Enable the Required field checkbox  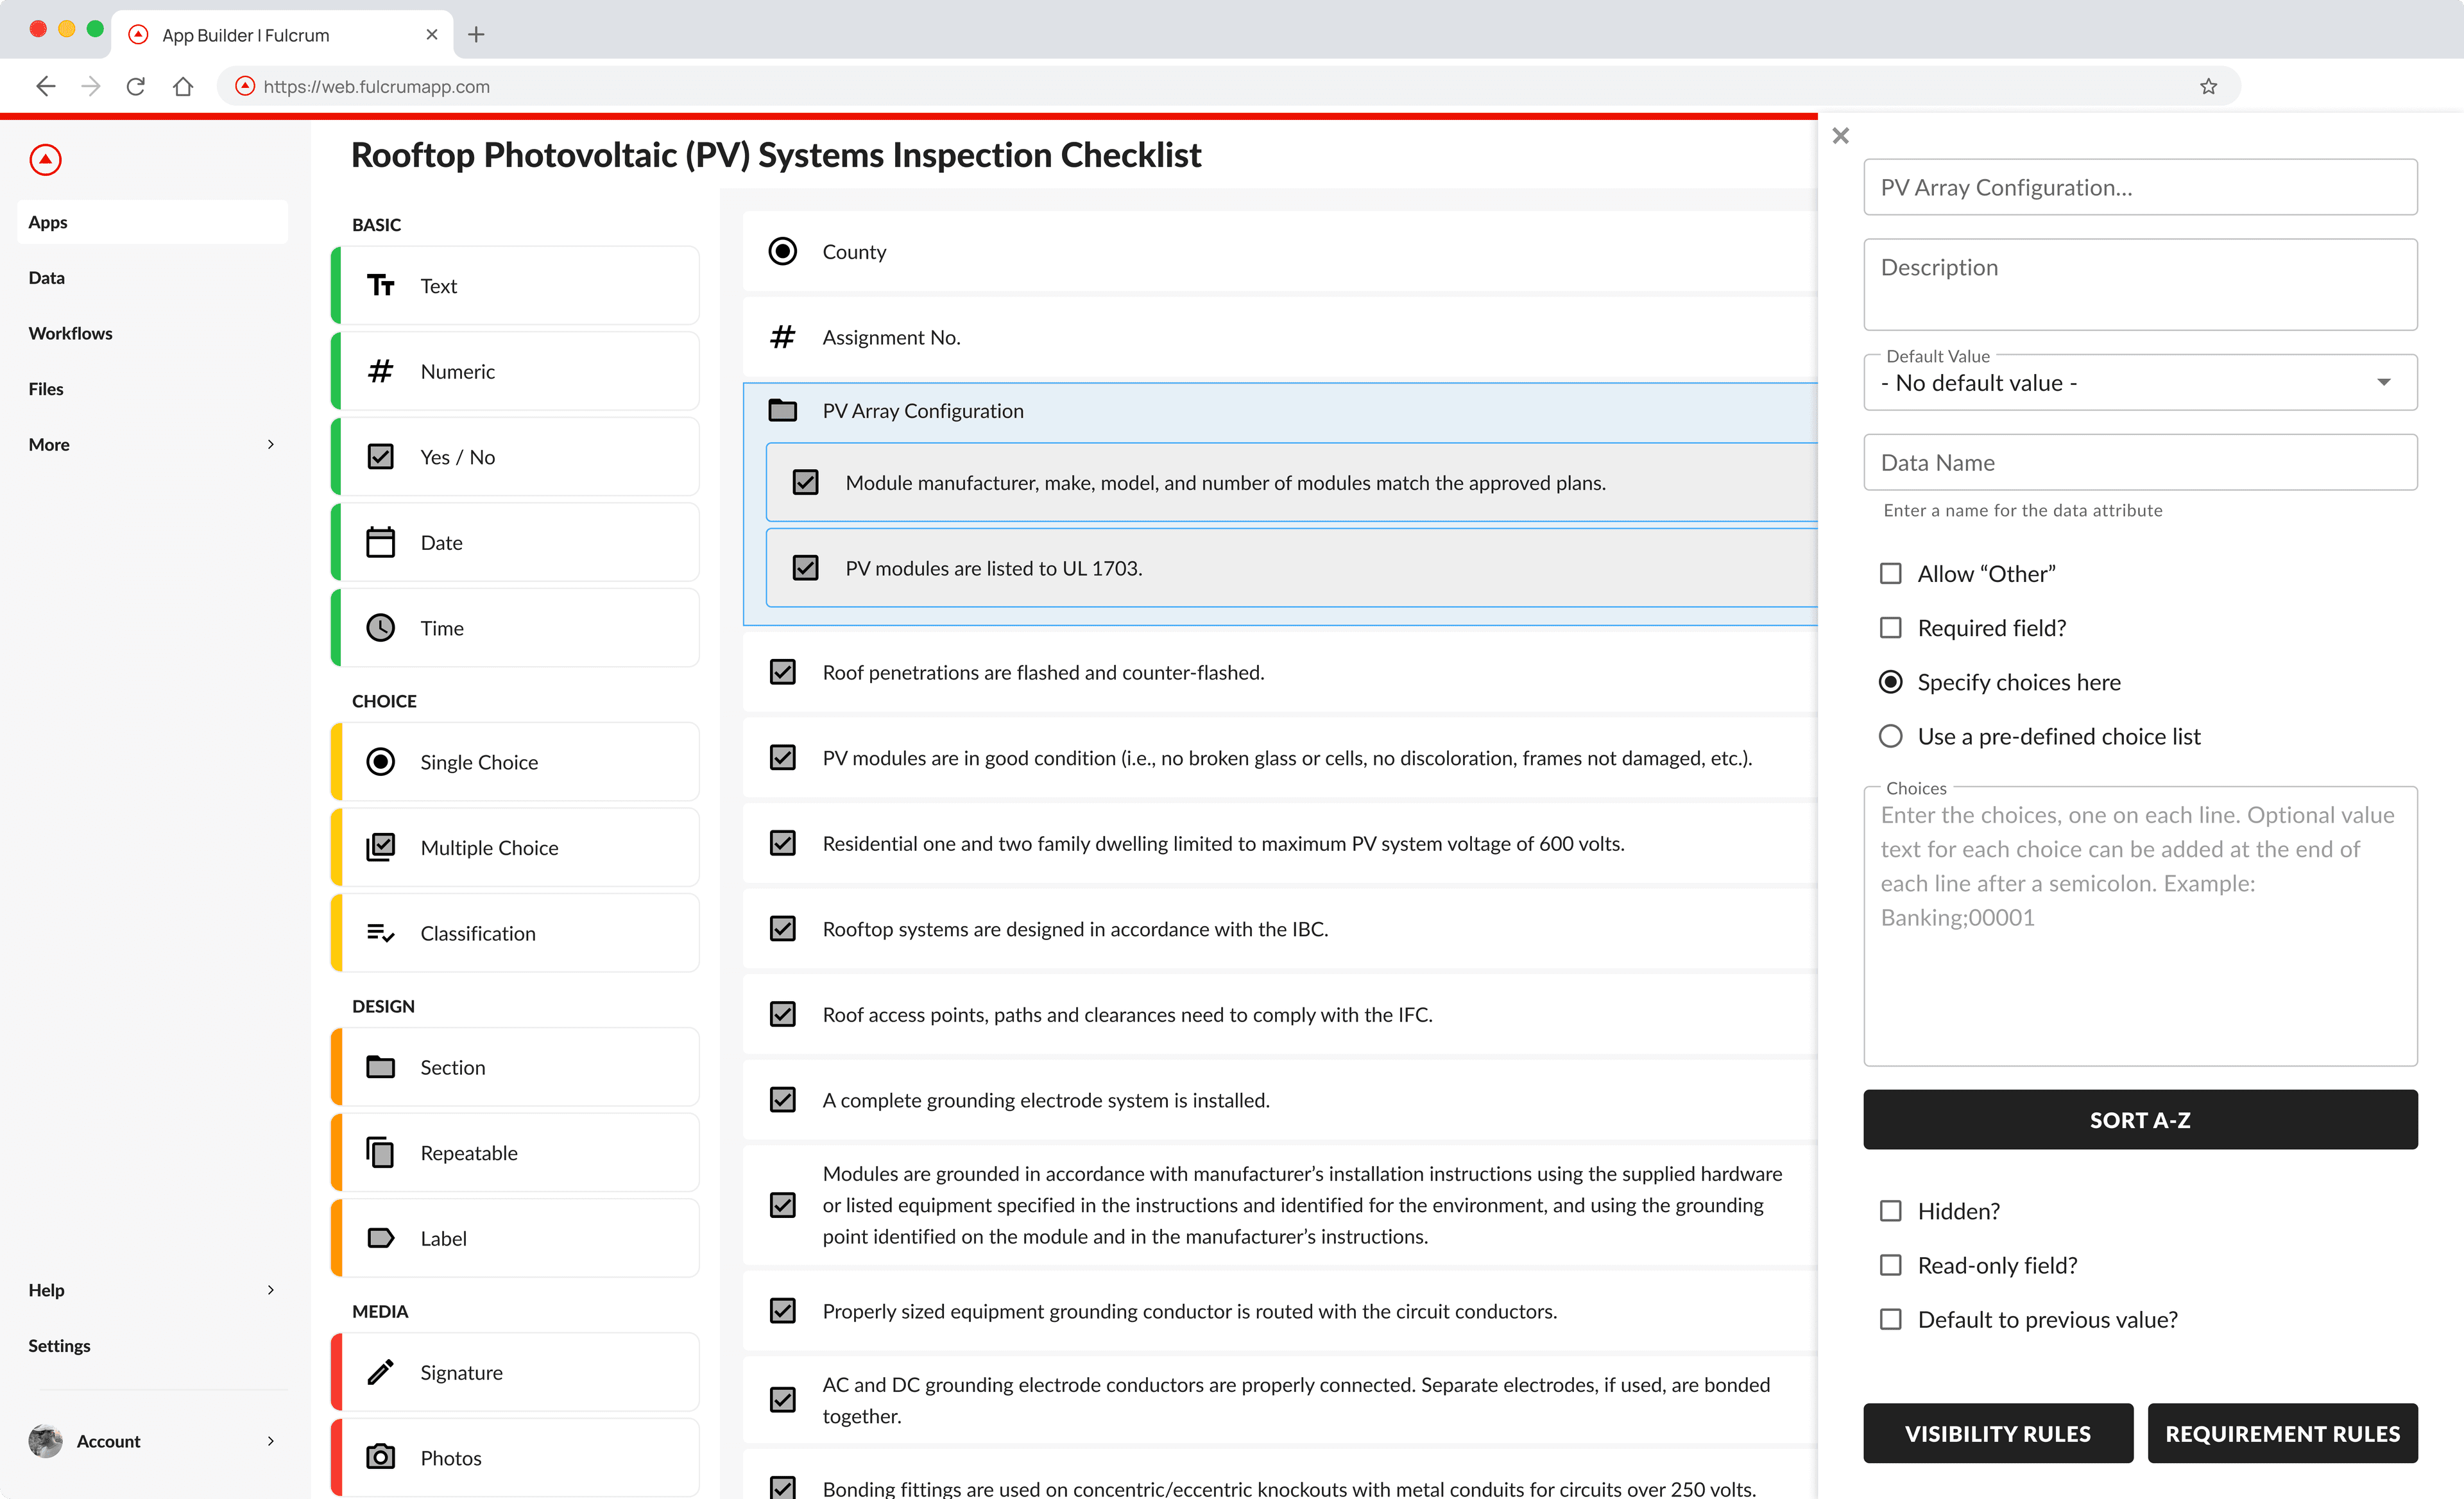[1890, 627]
